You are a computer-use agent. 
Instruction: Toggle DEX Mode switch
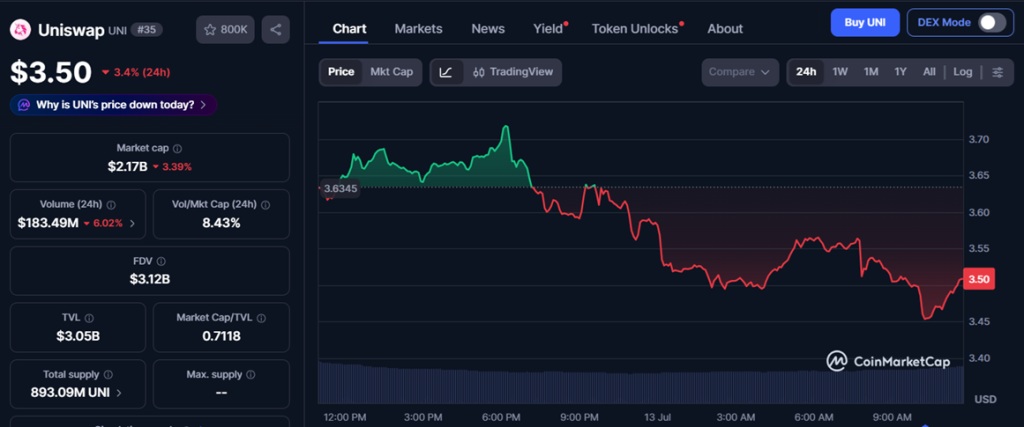pyautogui.click(x=991, y=23)
